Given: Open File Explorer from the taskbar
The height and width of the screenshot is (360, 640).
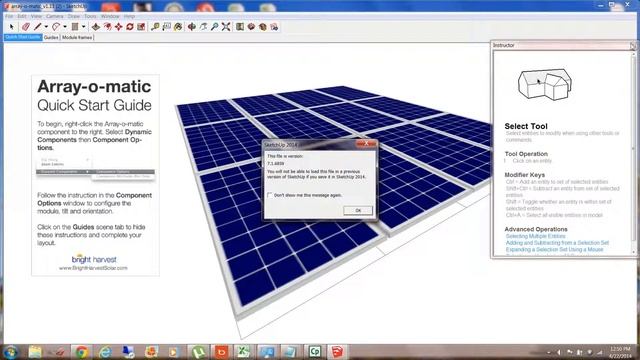Looking at the screenshot, I should 35,351.
